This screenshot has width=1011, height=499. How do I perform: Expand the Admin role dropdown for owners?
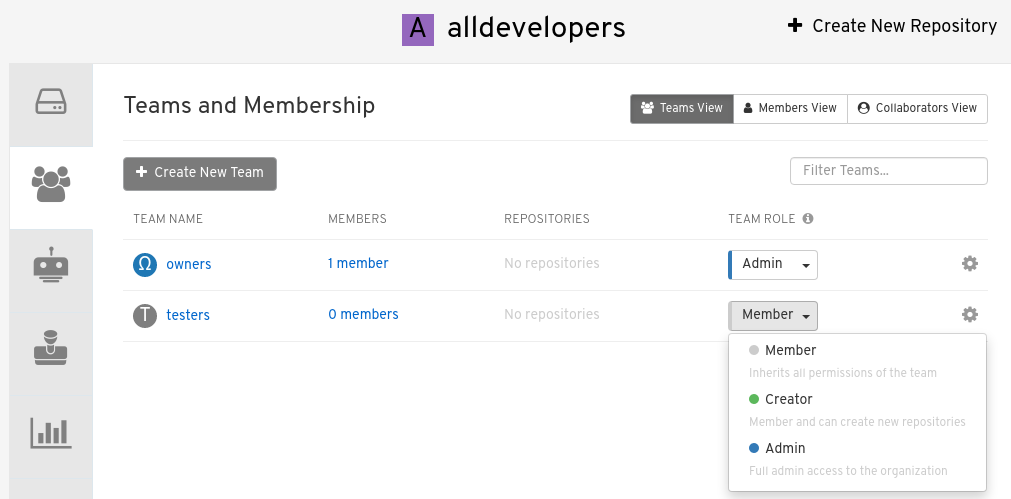tap(774, 264)
